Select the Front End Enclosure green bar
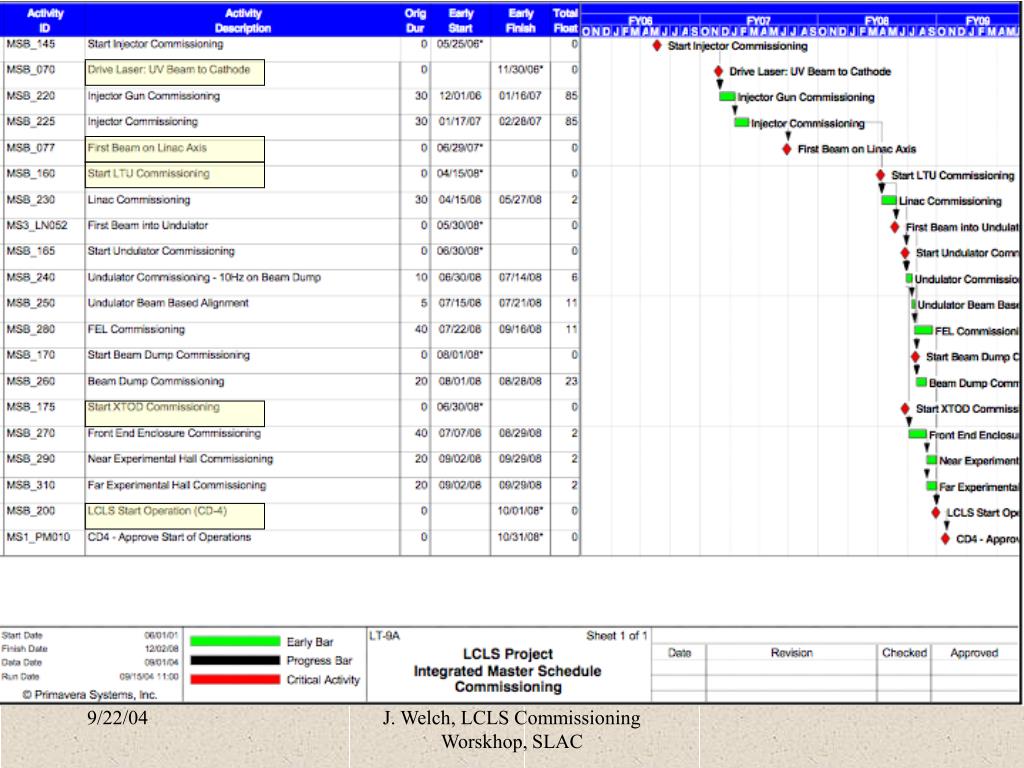1024x768 pixels. (918, 434)
